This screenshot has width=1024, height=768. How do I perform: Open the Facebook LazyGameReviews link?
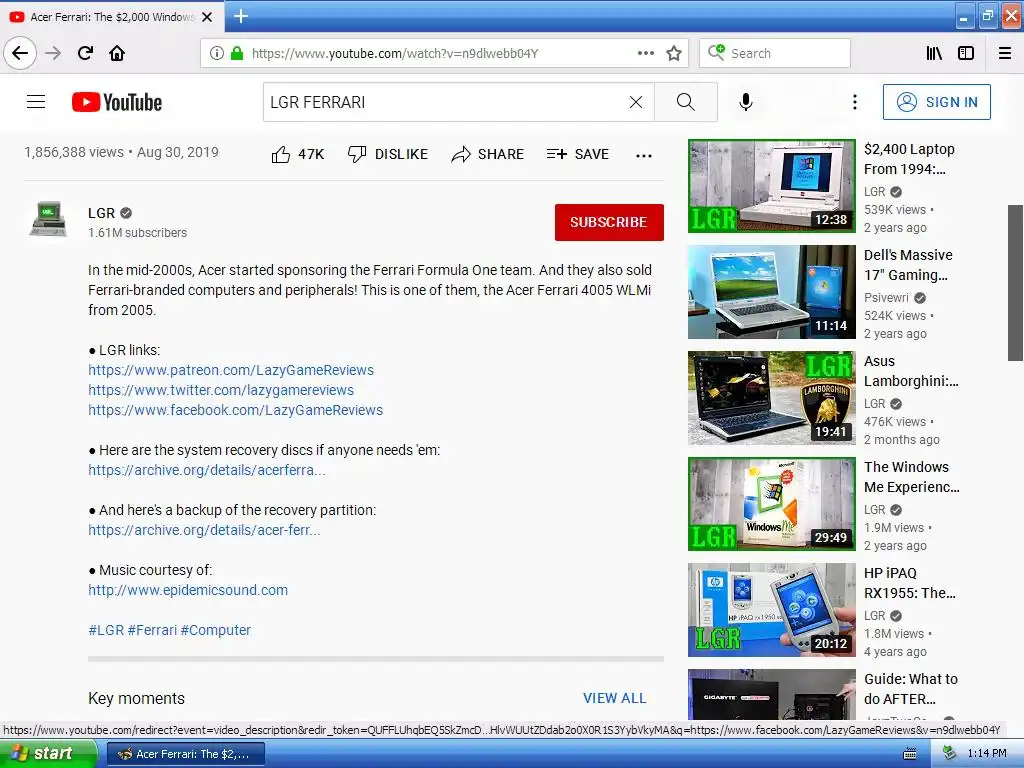coord(236,410)
